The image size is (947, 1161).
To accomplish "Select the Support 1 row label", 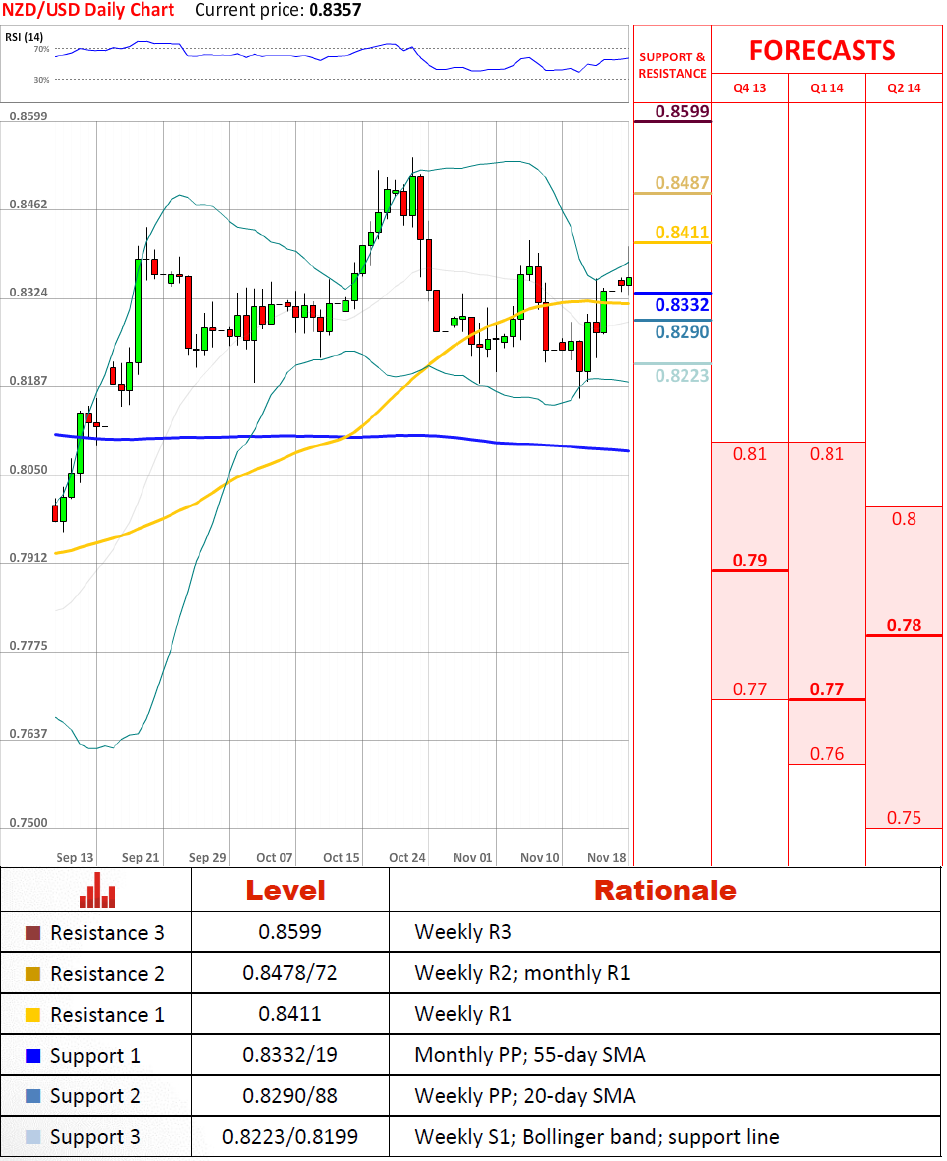I will click(x=96, y=1057).
